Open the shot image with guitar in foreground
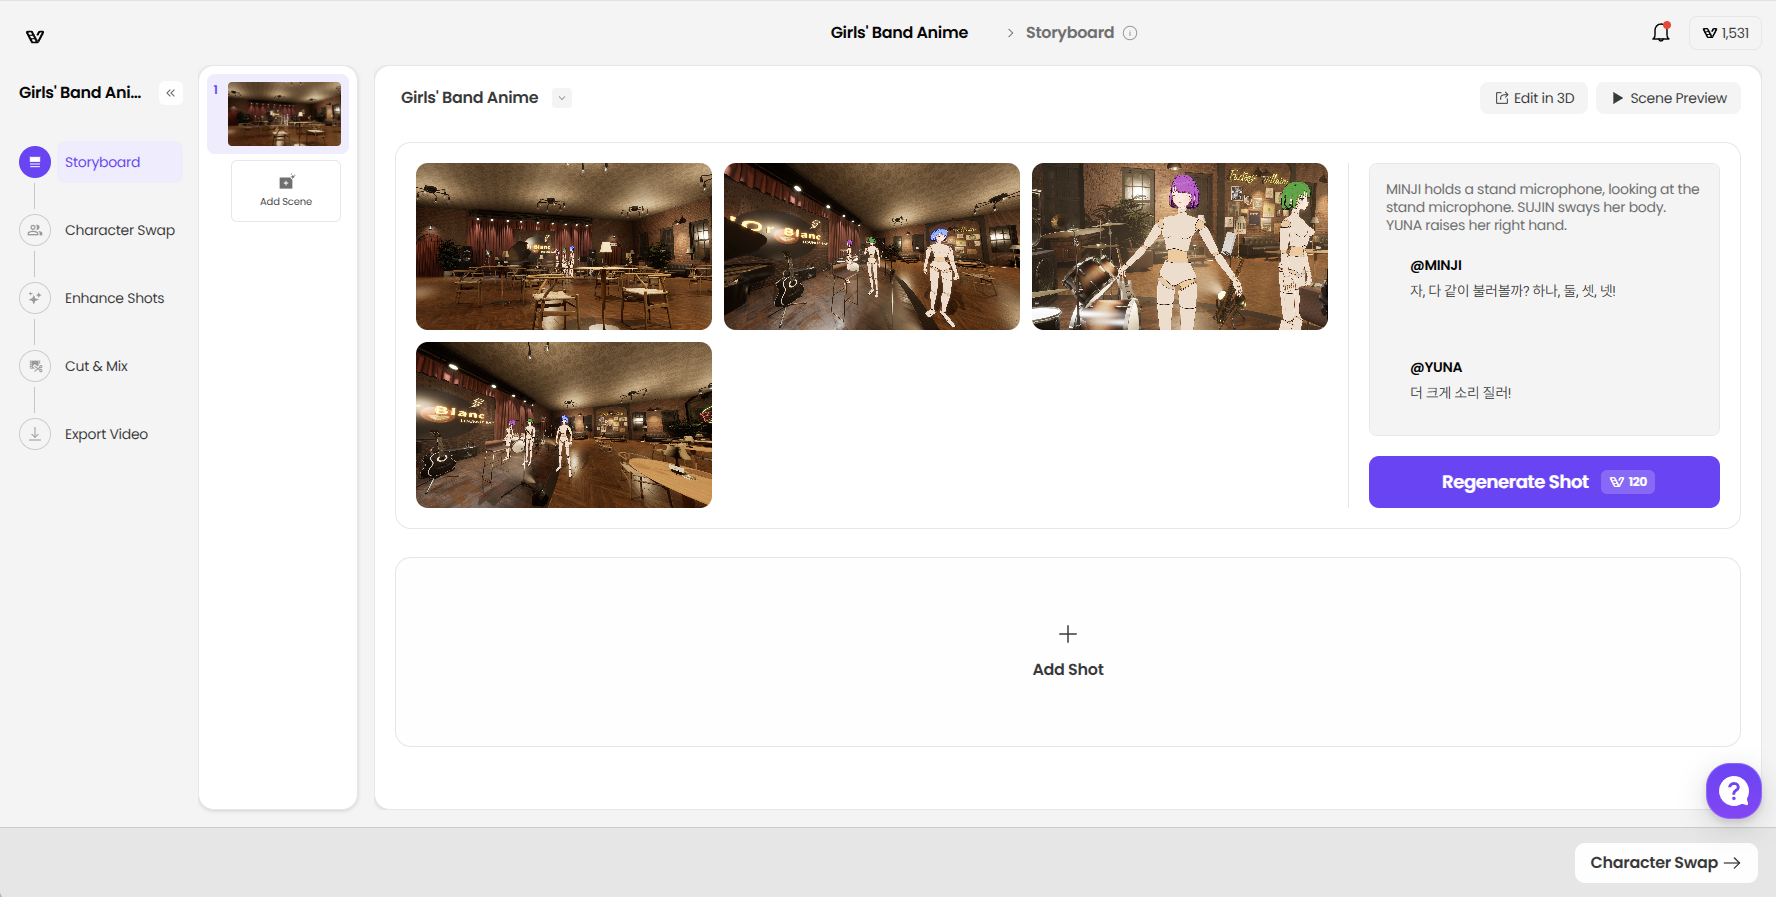Screen dimensions: 1776x897 tap(872, 246)
